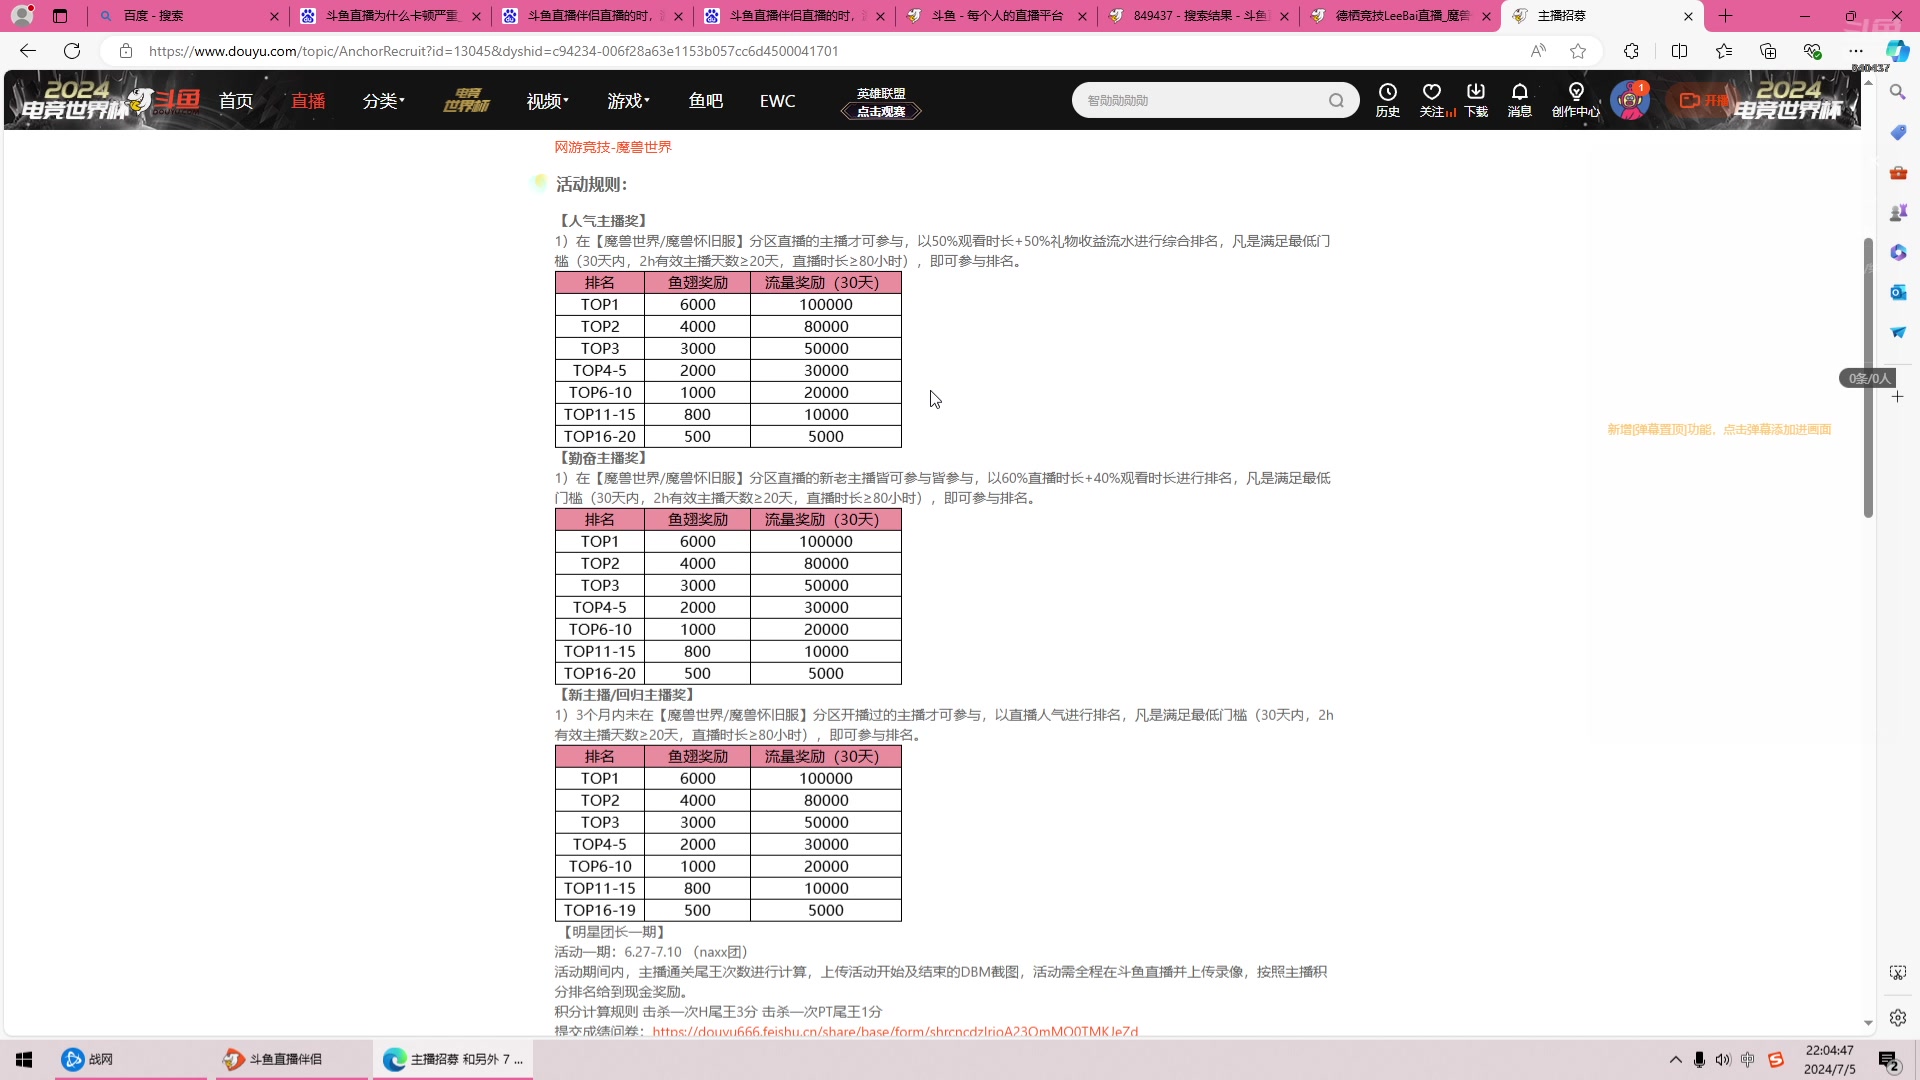Open the 首页 navigation item
This screenshot has width=1920, height=1080.
coord(236,101)
